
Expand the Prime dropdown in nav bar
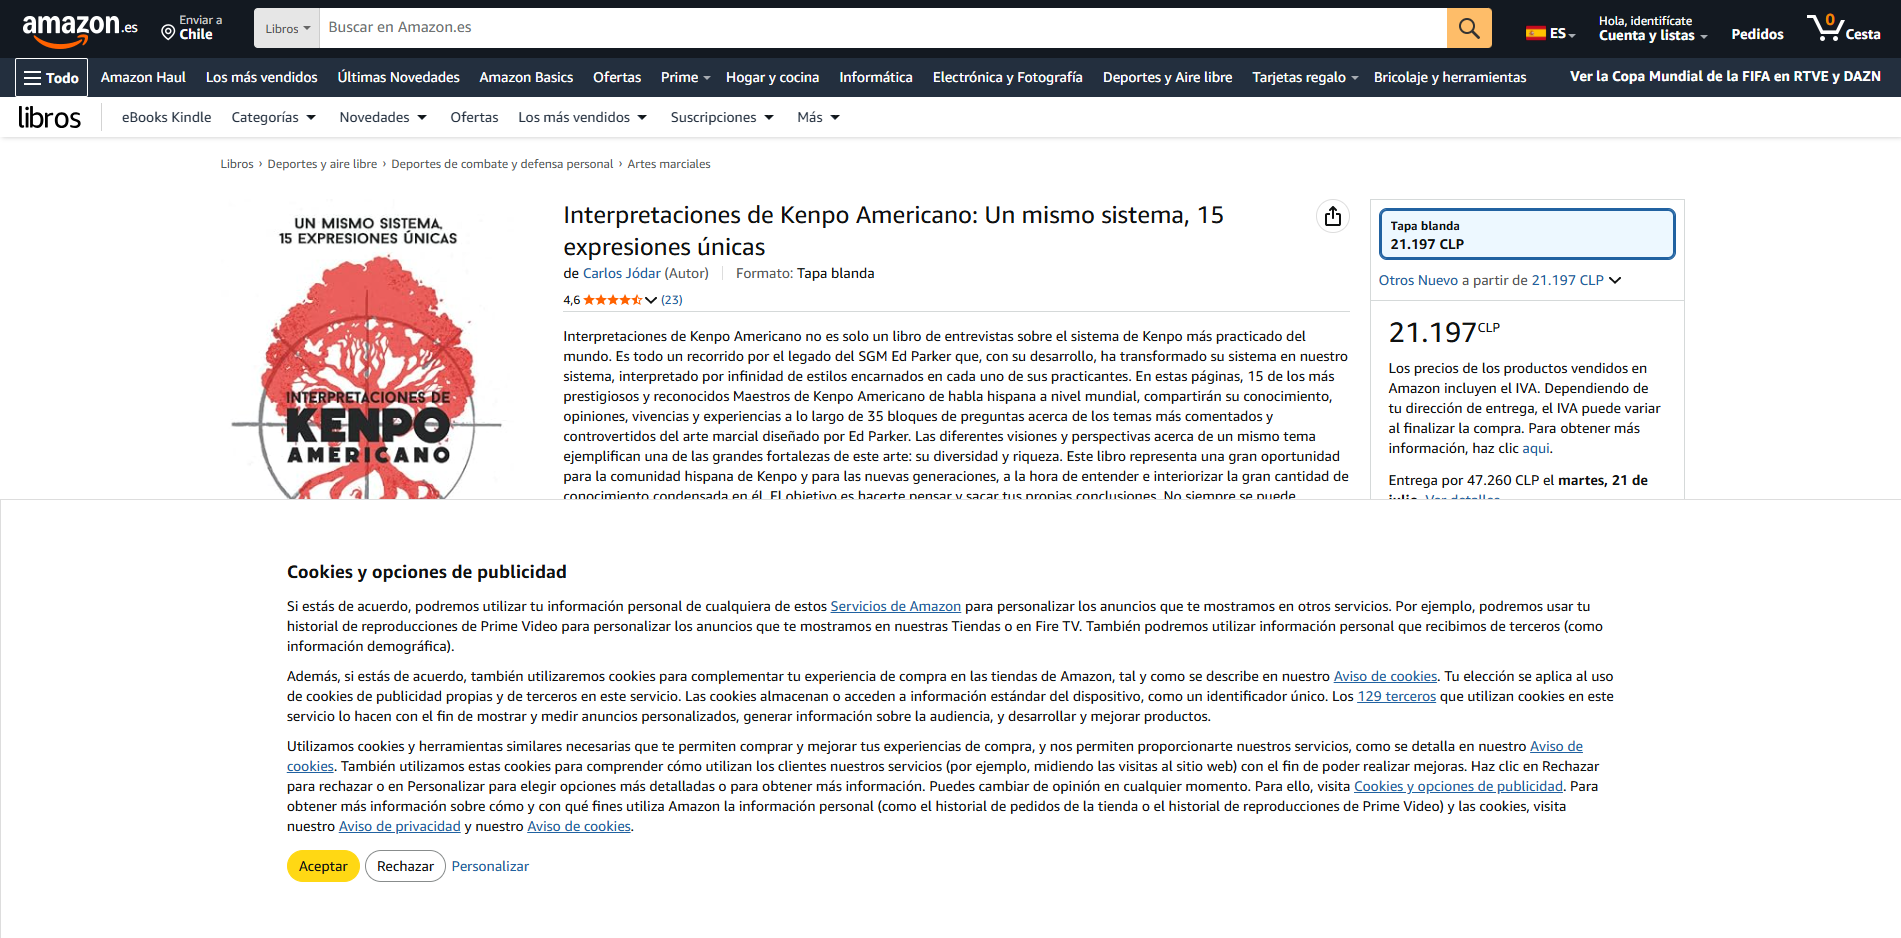[685, 77]
